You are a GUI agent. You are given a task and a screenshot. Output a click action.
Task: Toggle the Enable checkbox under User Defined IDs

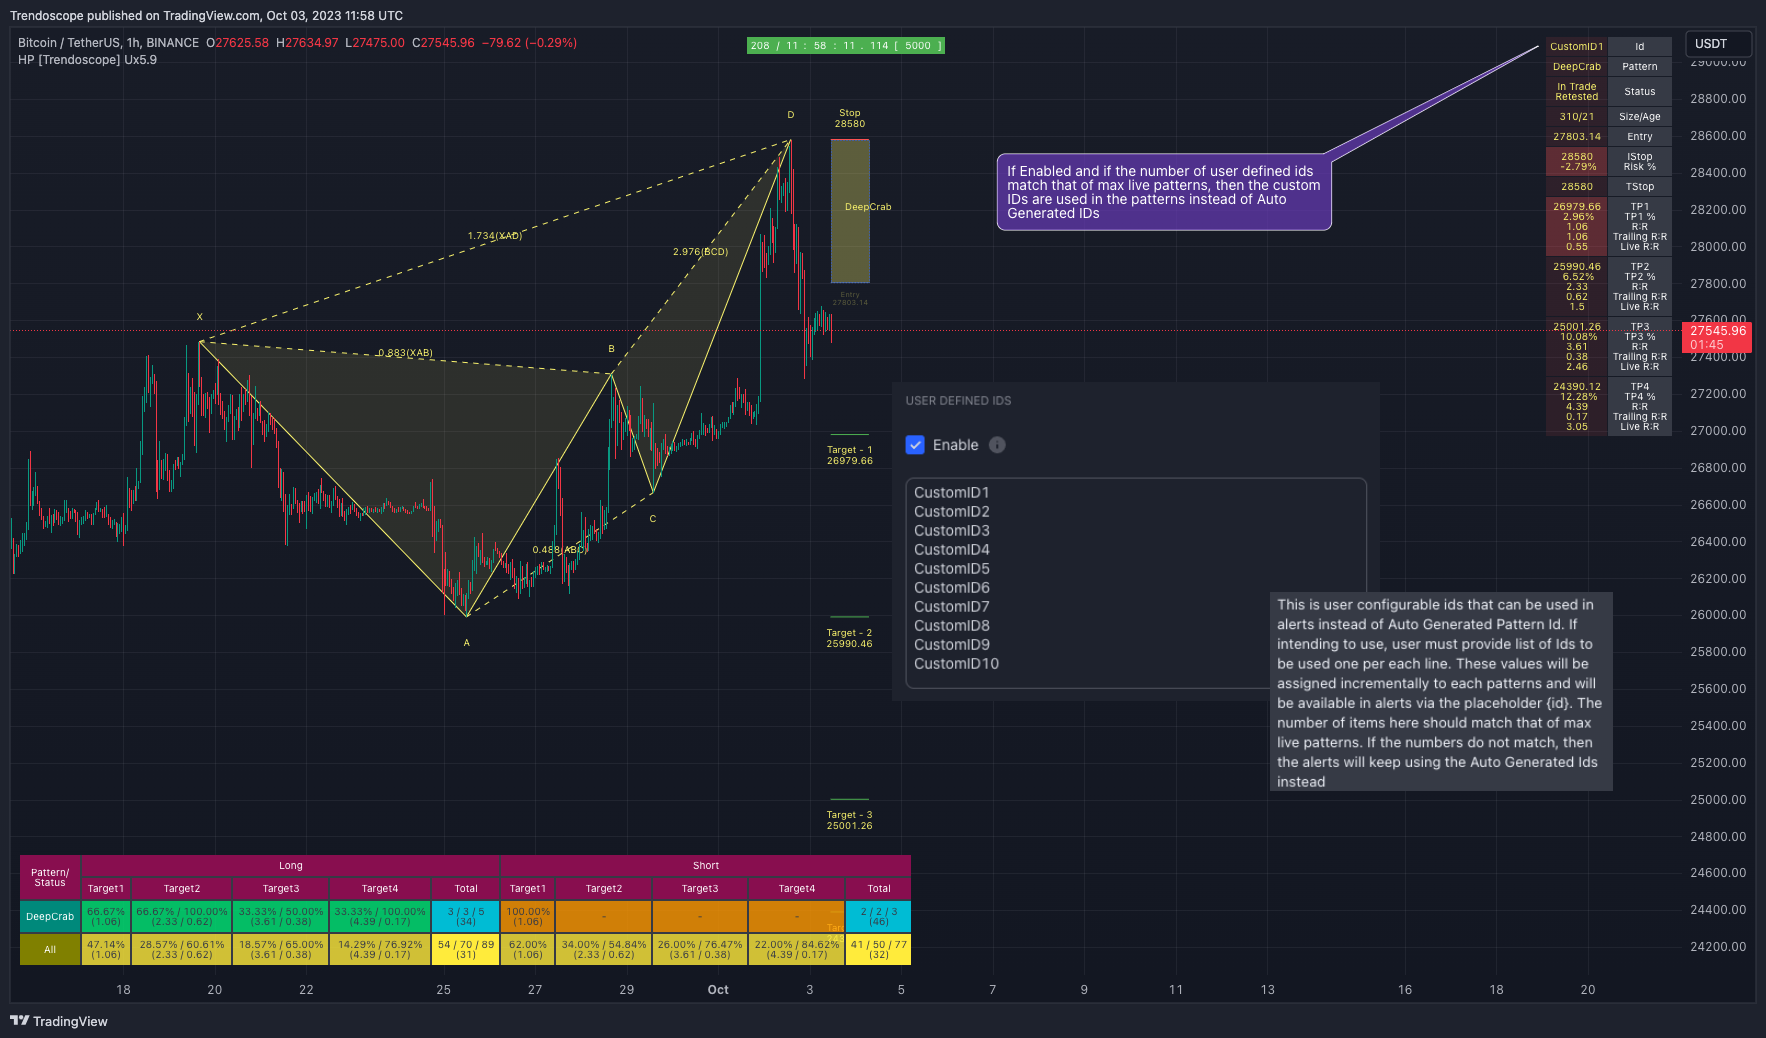point(915,445)
